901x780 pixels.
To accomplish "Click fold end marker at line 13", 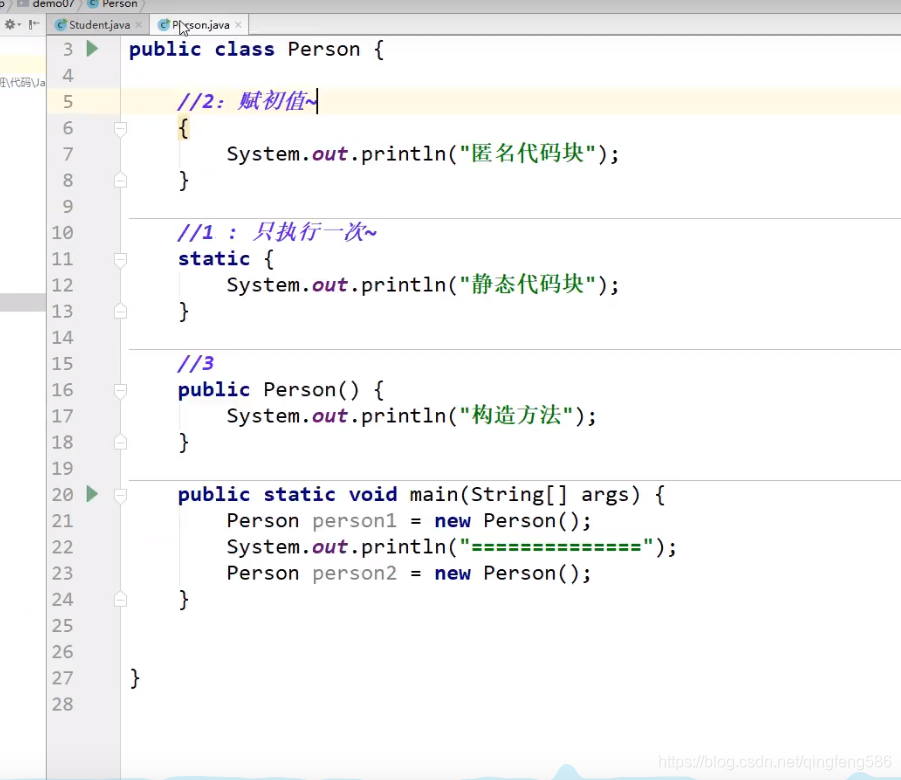I will click(120, 312).
